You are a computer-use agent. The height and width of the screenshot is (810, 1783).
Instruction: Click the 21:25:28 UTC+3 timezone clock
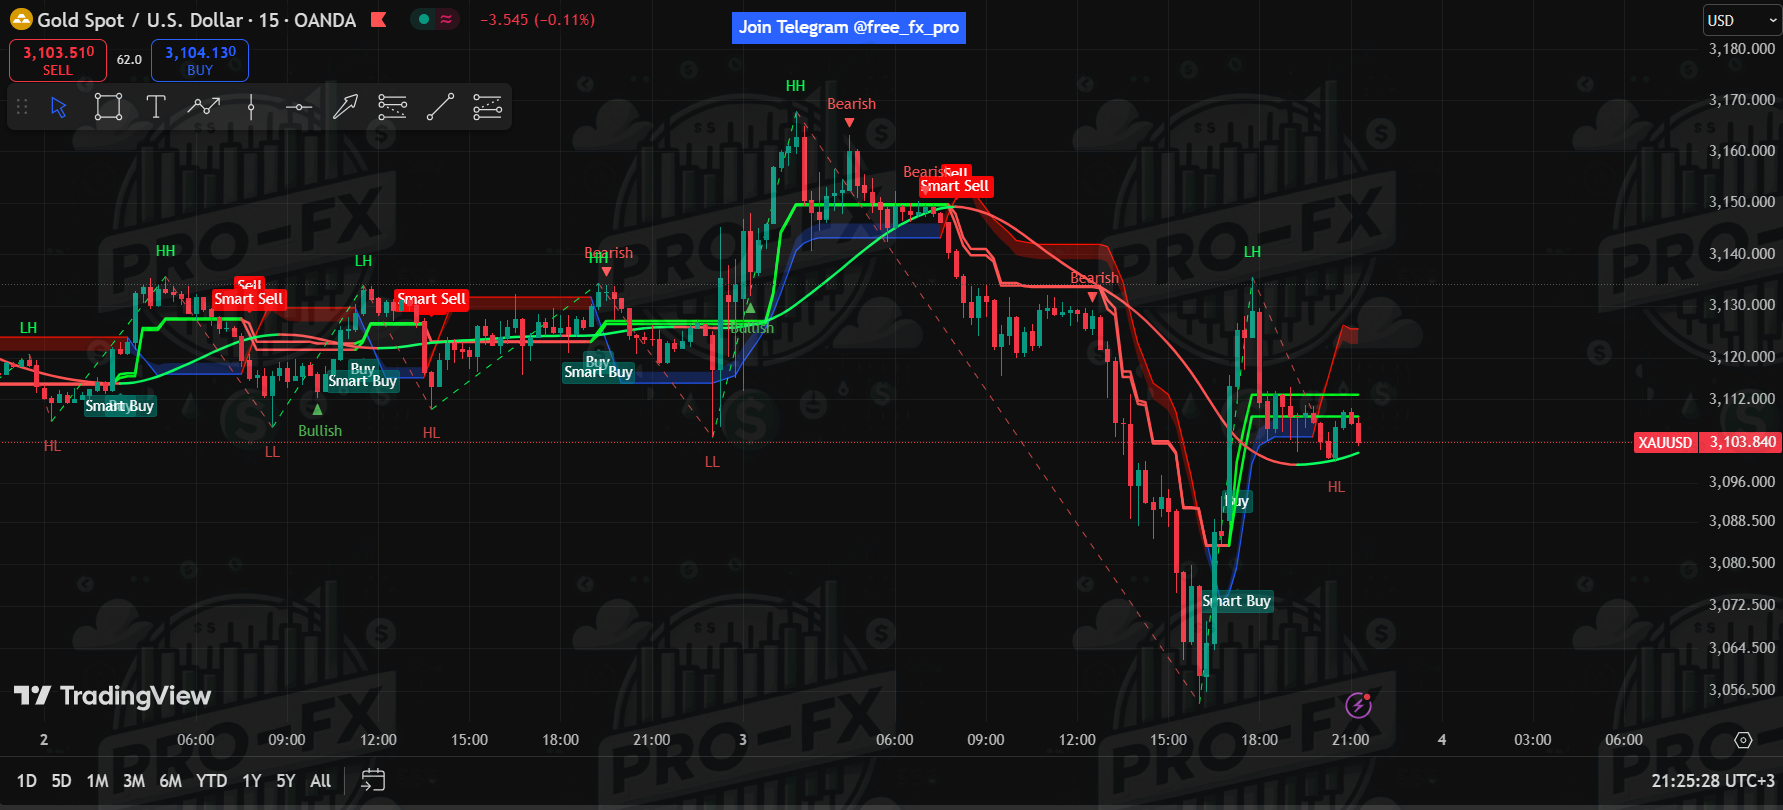pyautogui.click(x=1712, y=781)
